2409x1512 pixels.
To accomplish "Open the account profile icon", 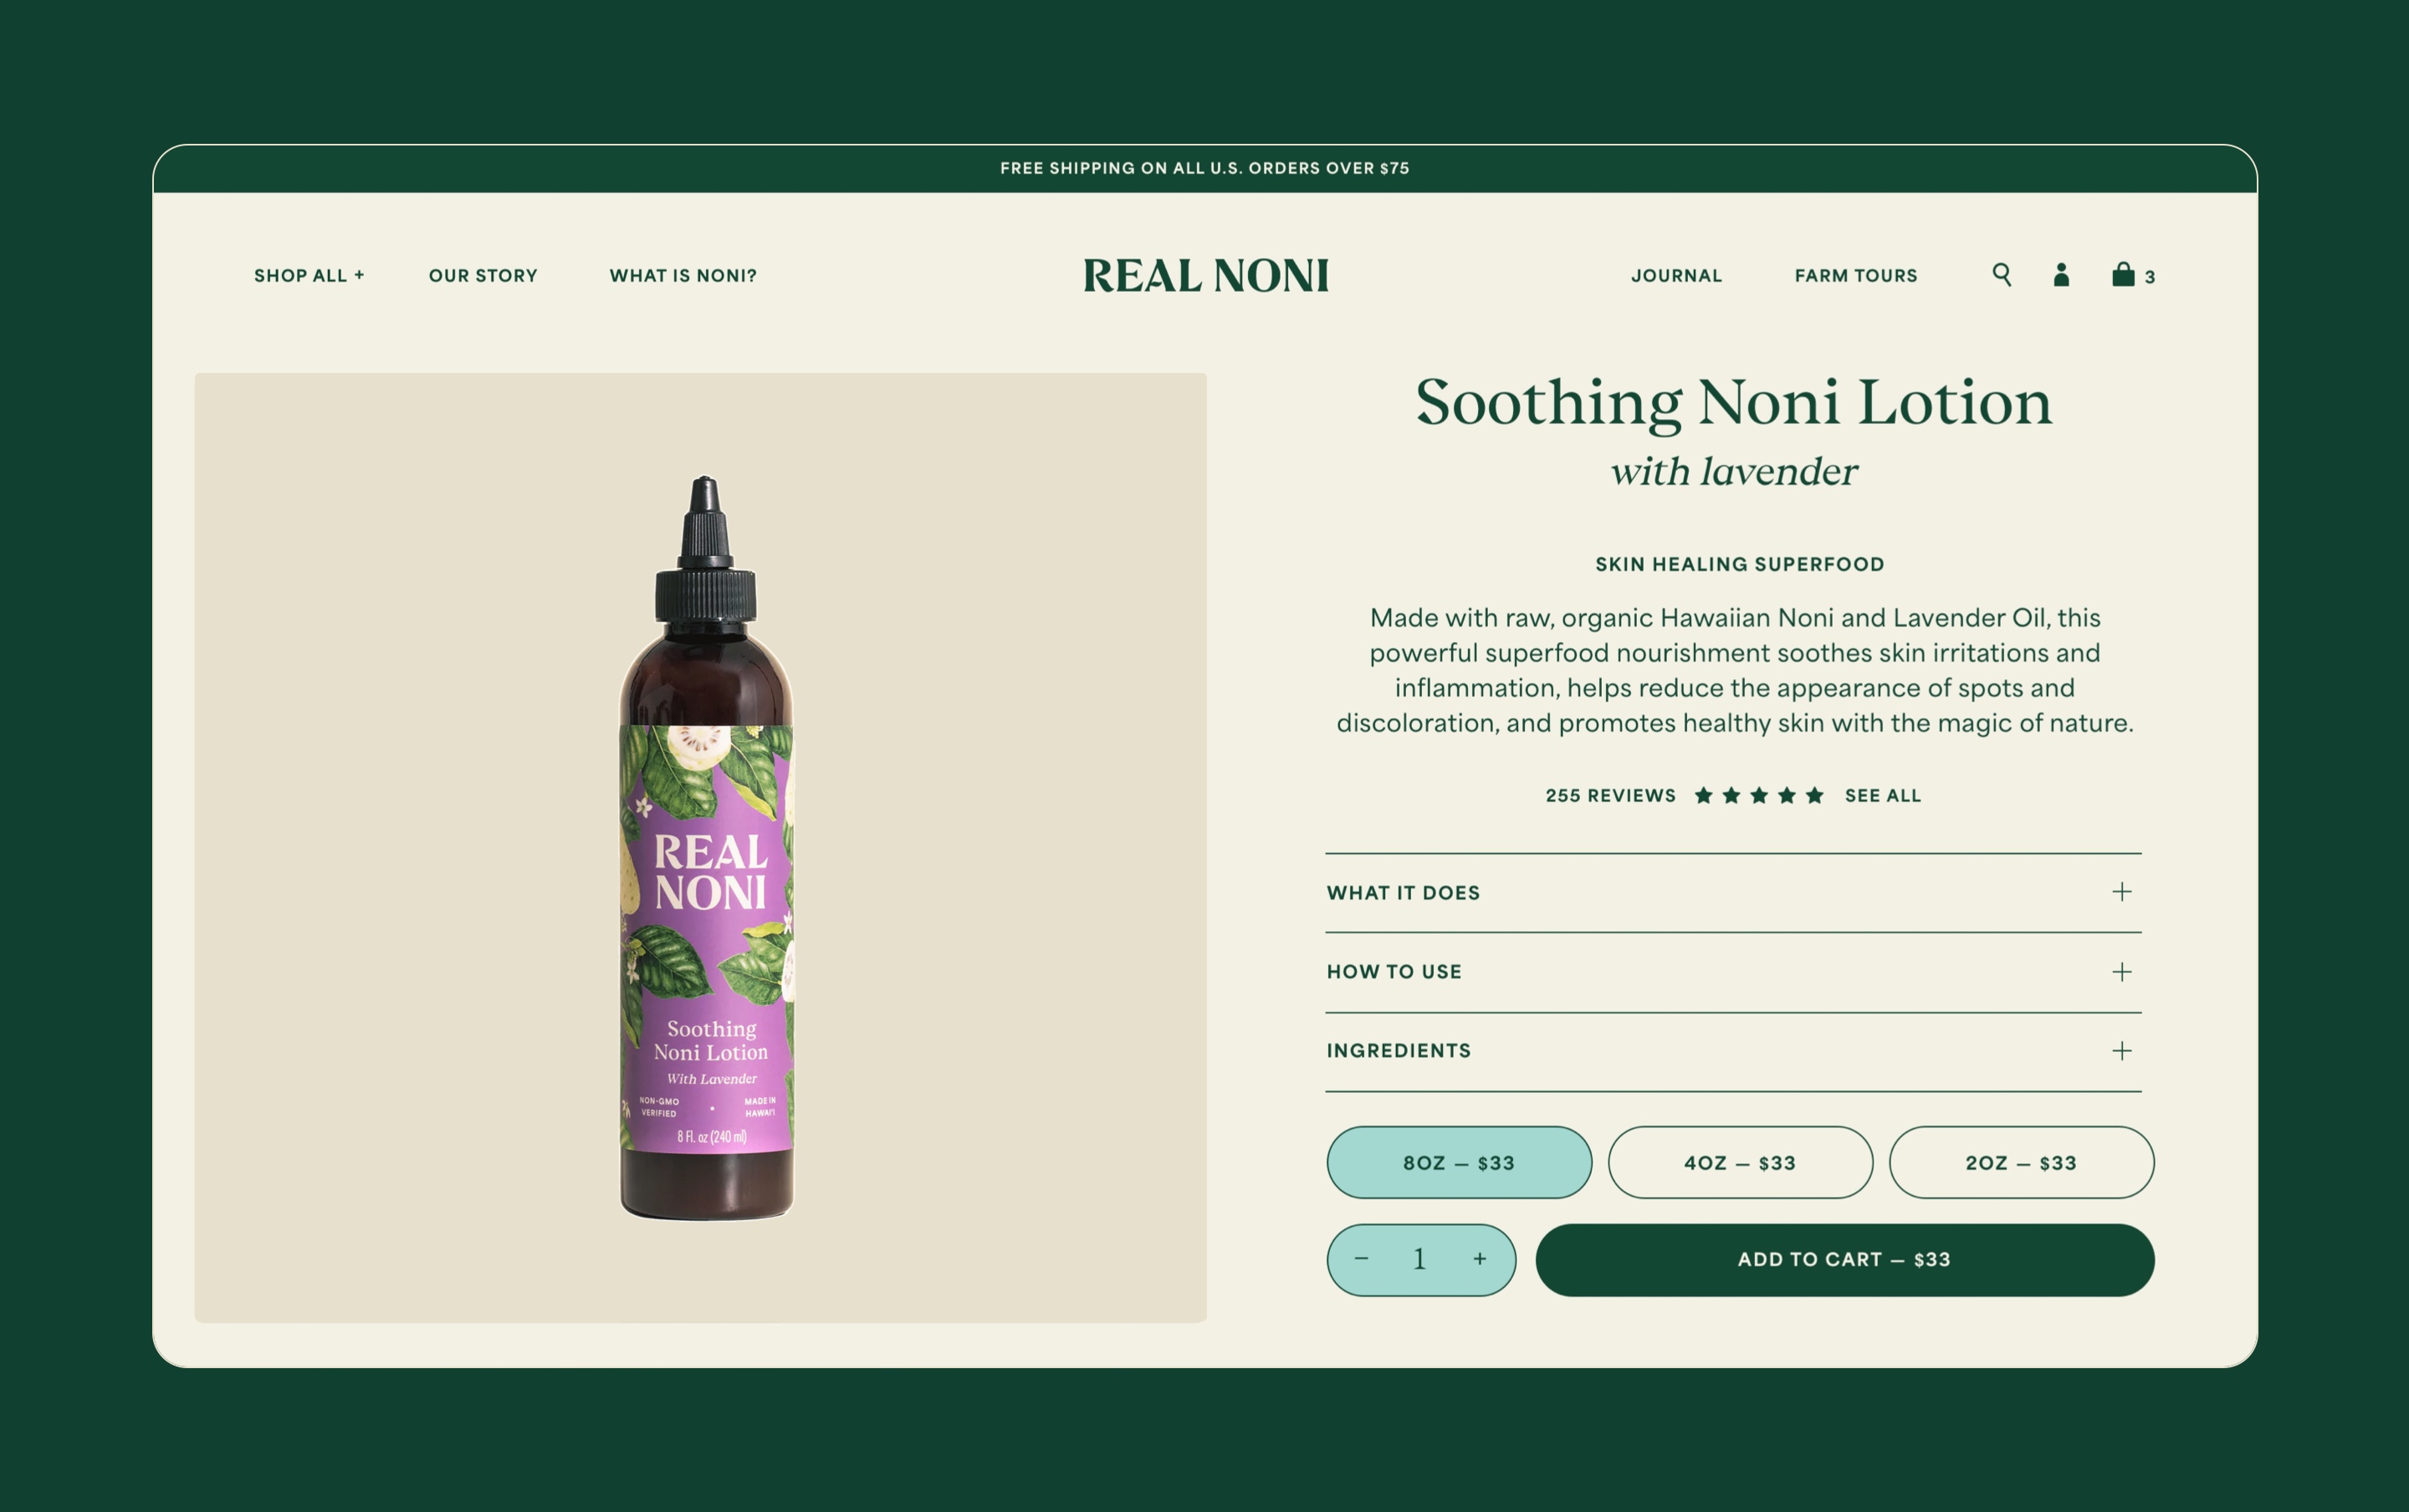I will (x=2061, y=275).
